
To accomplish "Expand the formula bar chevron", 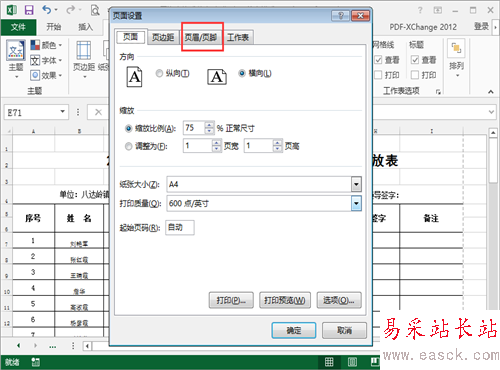I will tap(491, 112).
